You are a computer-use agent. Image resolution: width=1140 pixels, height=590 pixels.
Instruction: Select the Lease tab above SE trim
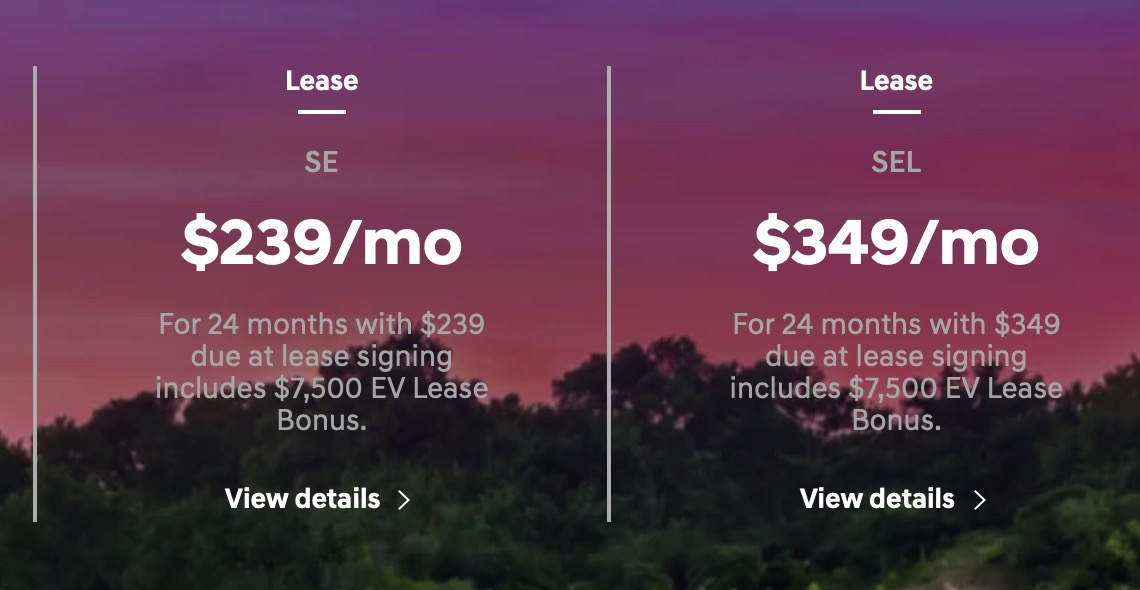[321, 81]
